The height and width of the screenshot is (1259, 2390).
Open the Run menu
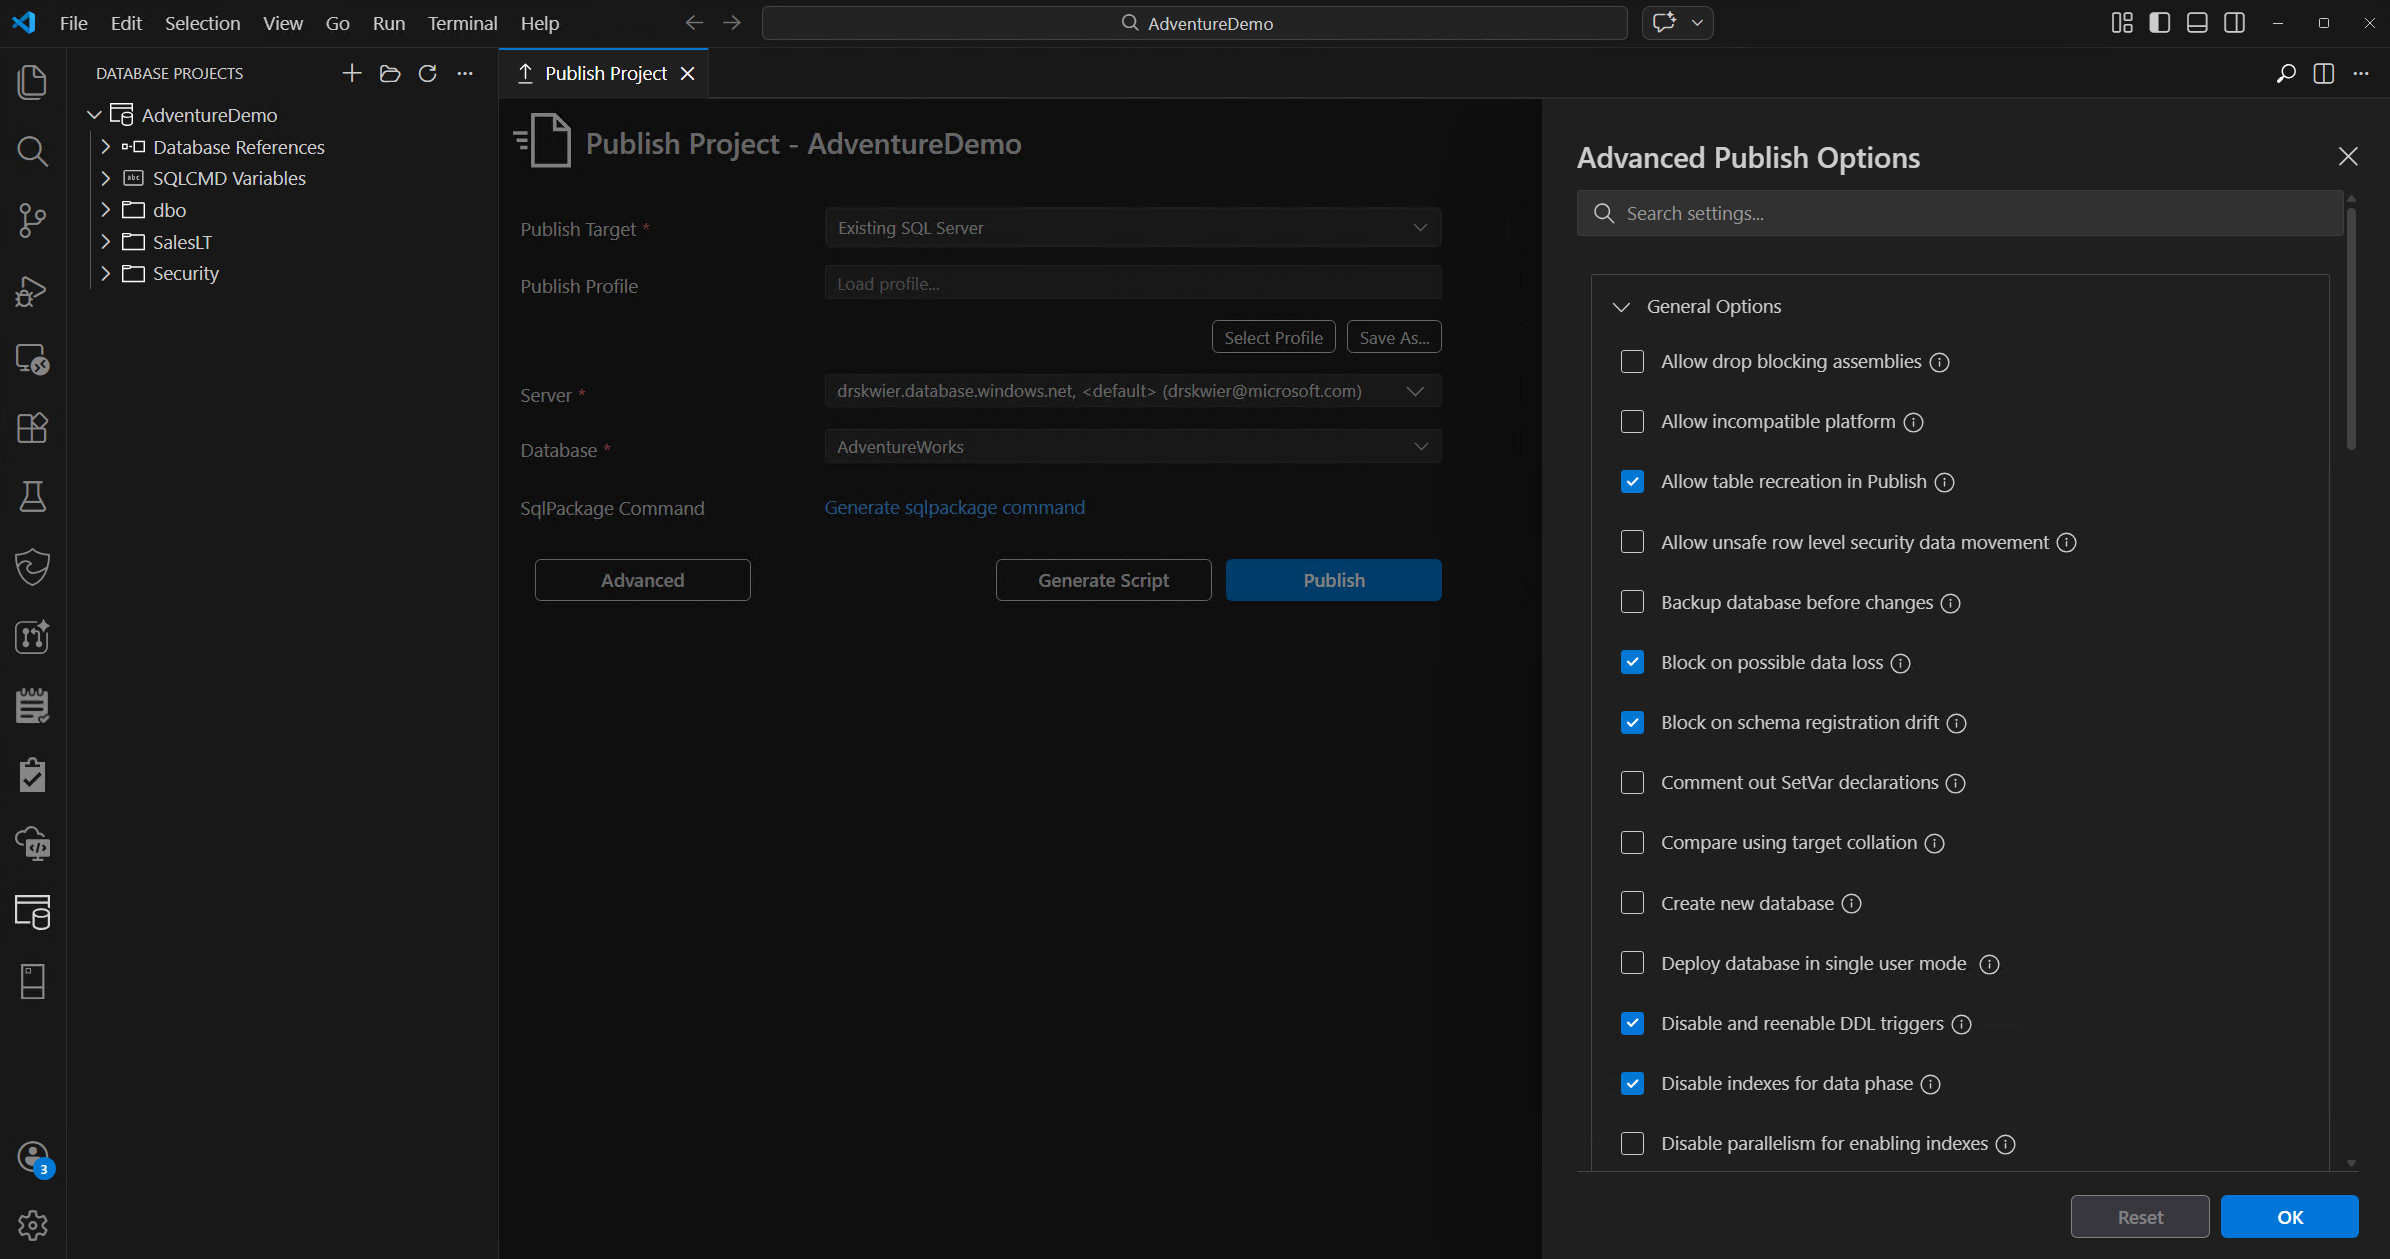tap(389, 23)
